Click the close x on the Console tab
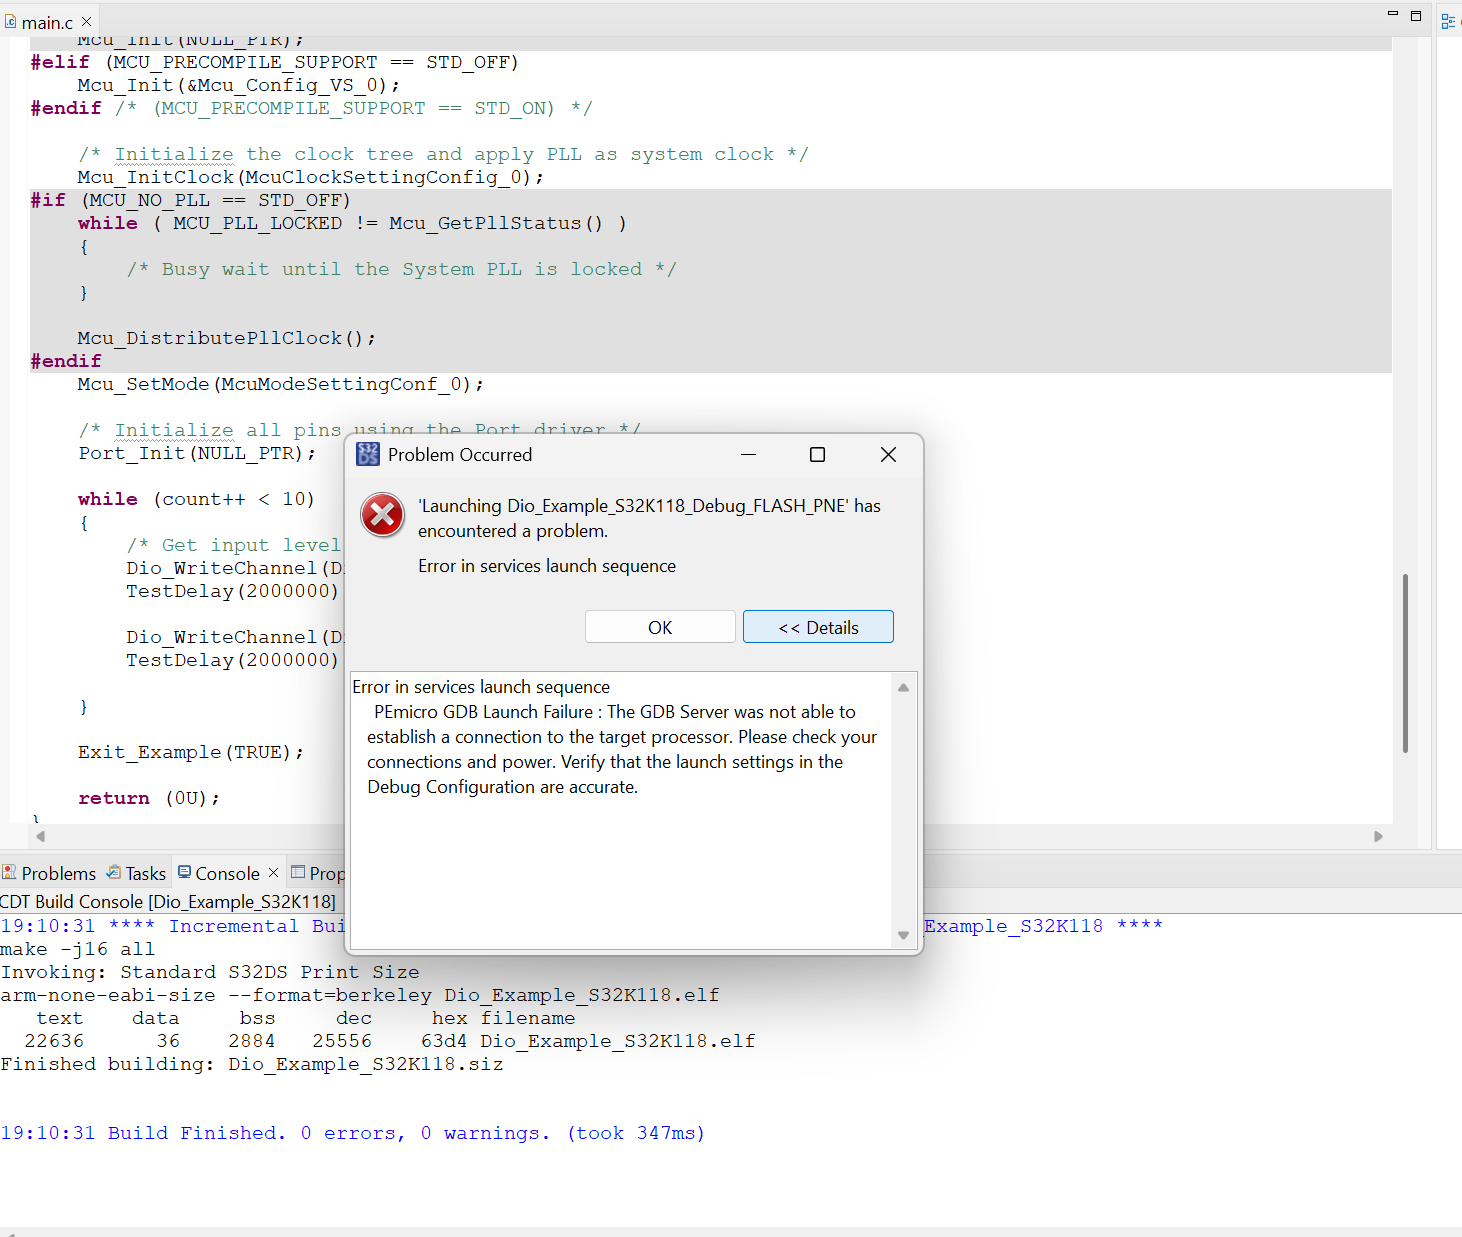This screenshot has height=1237, width=1462. coord(273,872)
